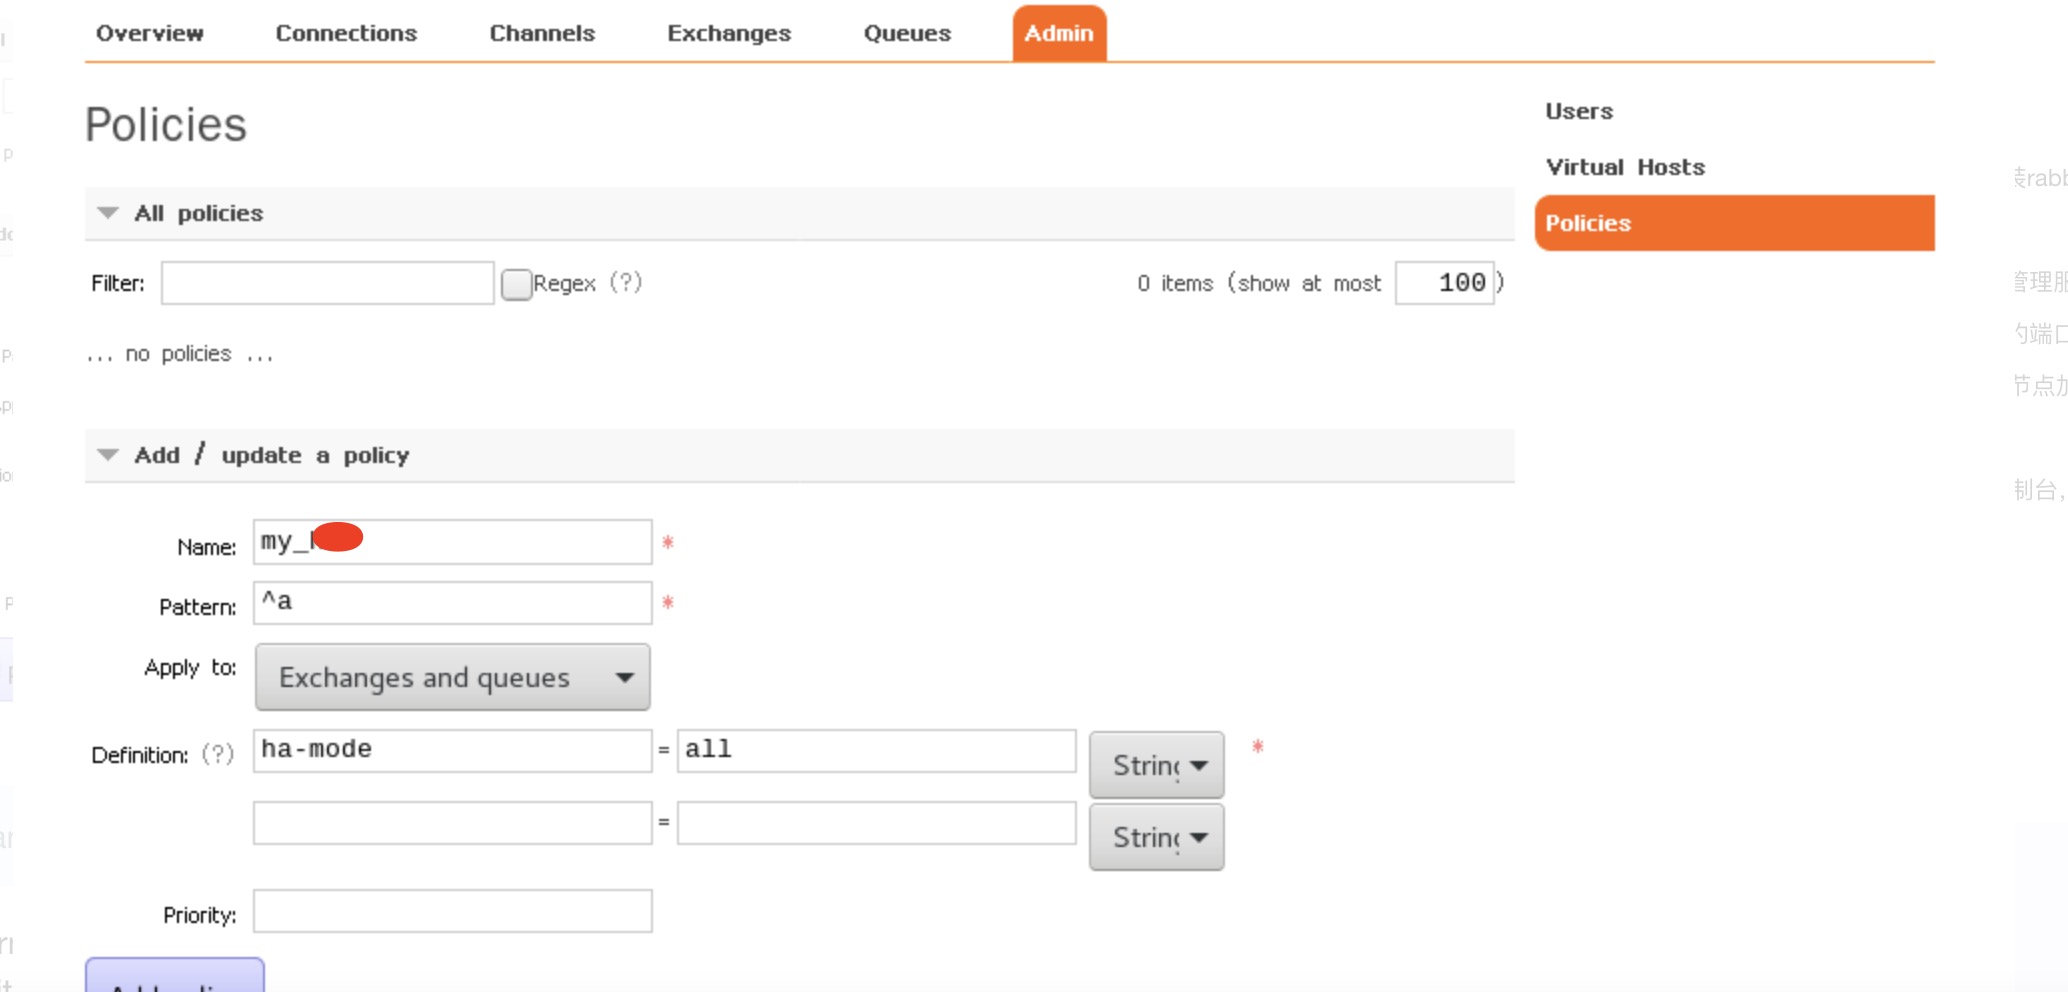Select the Policies sidebar item
The height and width of the screenshot is (992, 2068).
(x=1587, y=222)
